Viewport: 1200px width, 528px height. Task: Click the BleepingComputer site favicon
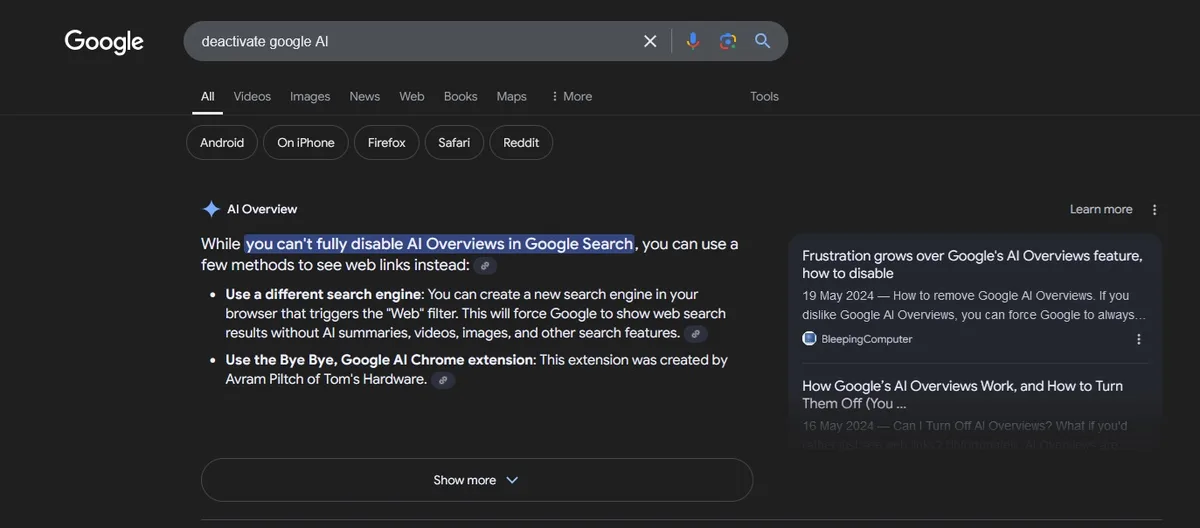tap(809, 339)
